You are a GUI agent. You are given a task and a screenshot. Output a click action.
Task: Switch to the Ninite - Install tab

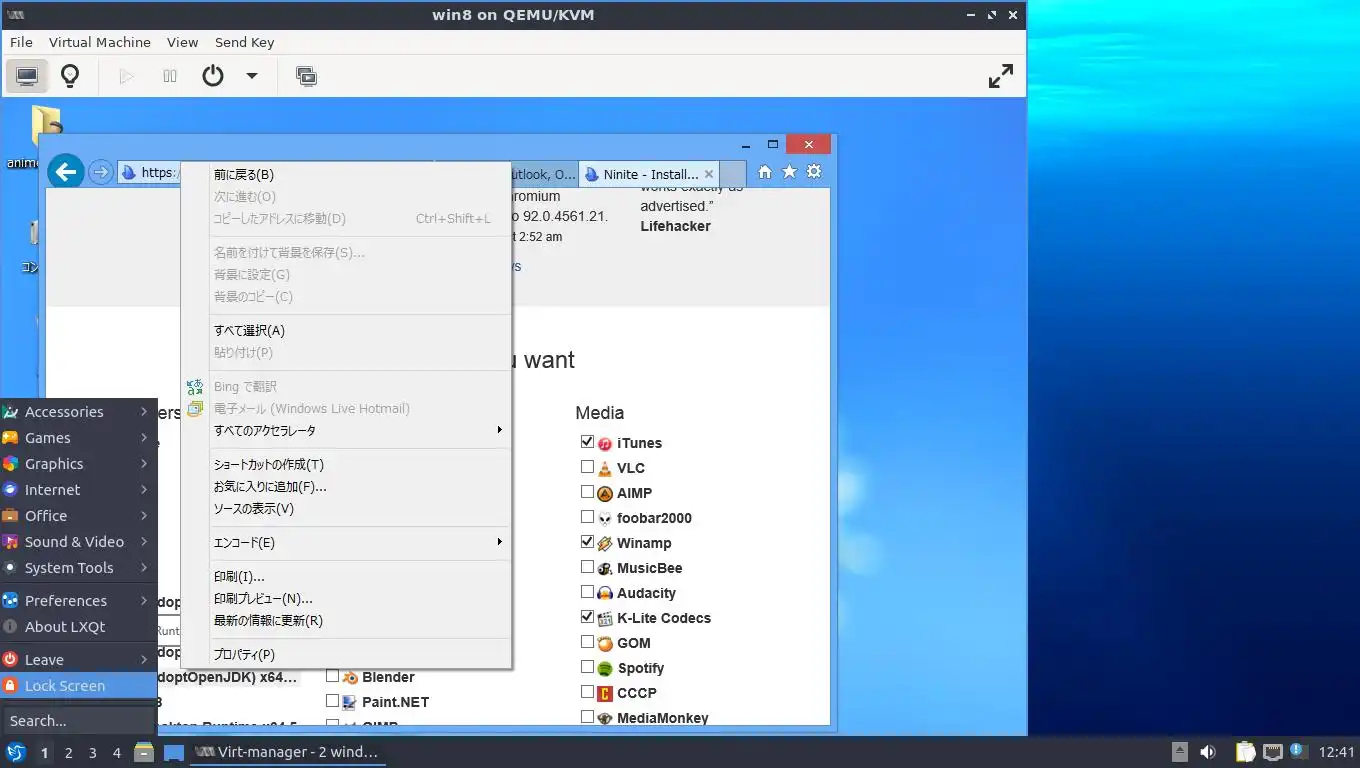click(x=648, y=174)
